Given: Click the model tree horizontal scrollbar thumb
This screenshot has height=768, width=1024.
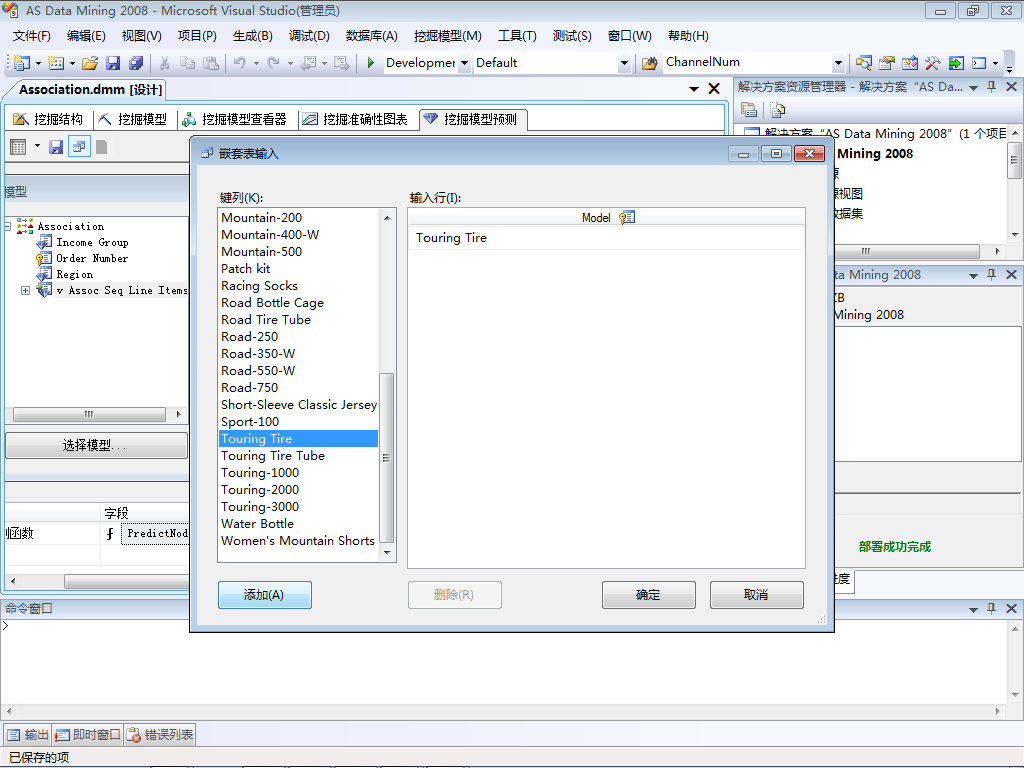Looking at the screenshot, I should click(x=89, y=414).
